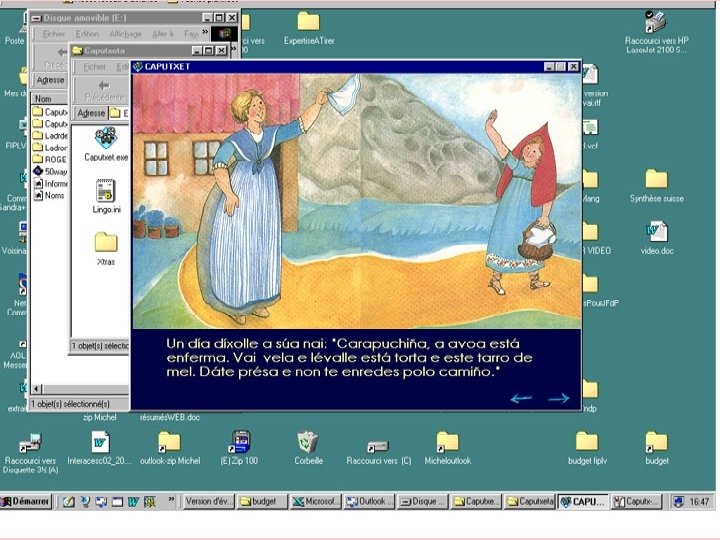Open the Edition menu in Disque amovible

[87, 34]
